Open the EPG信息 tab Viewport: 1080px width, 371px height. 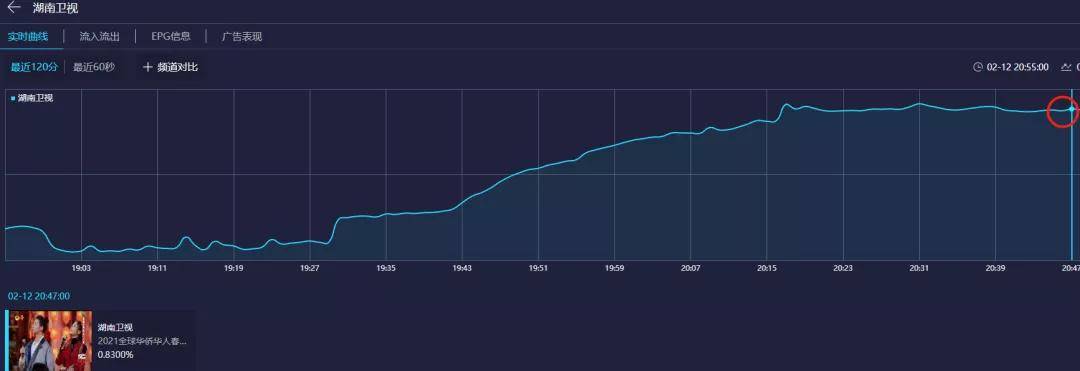pos(171,36)
